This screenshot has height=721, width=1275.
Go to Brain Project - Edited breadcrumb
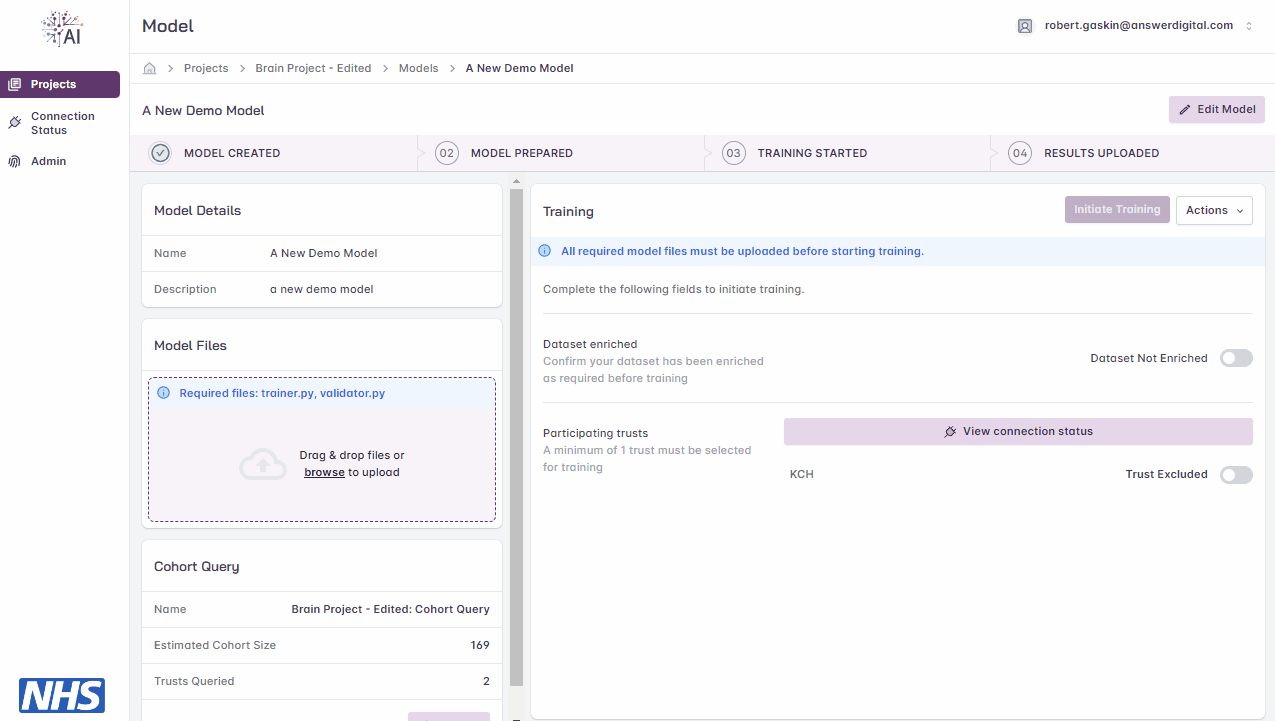313,68
